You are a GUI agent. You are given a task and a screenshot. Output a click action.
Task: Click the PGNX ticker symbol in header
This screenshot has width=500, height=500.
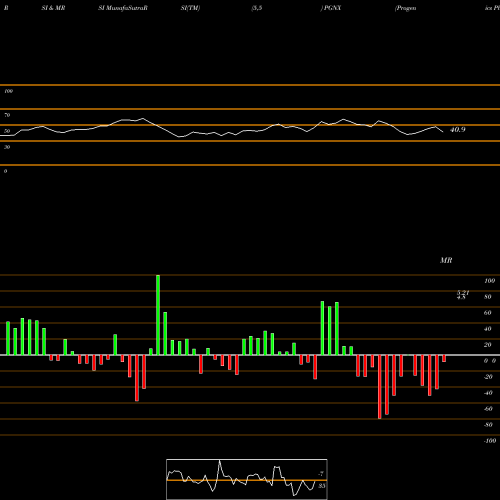pyautogui.click(x=332, y=8)
